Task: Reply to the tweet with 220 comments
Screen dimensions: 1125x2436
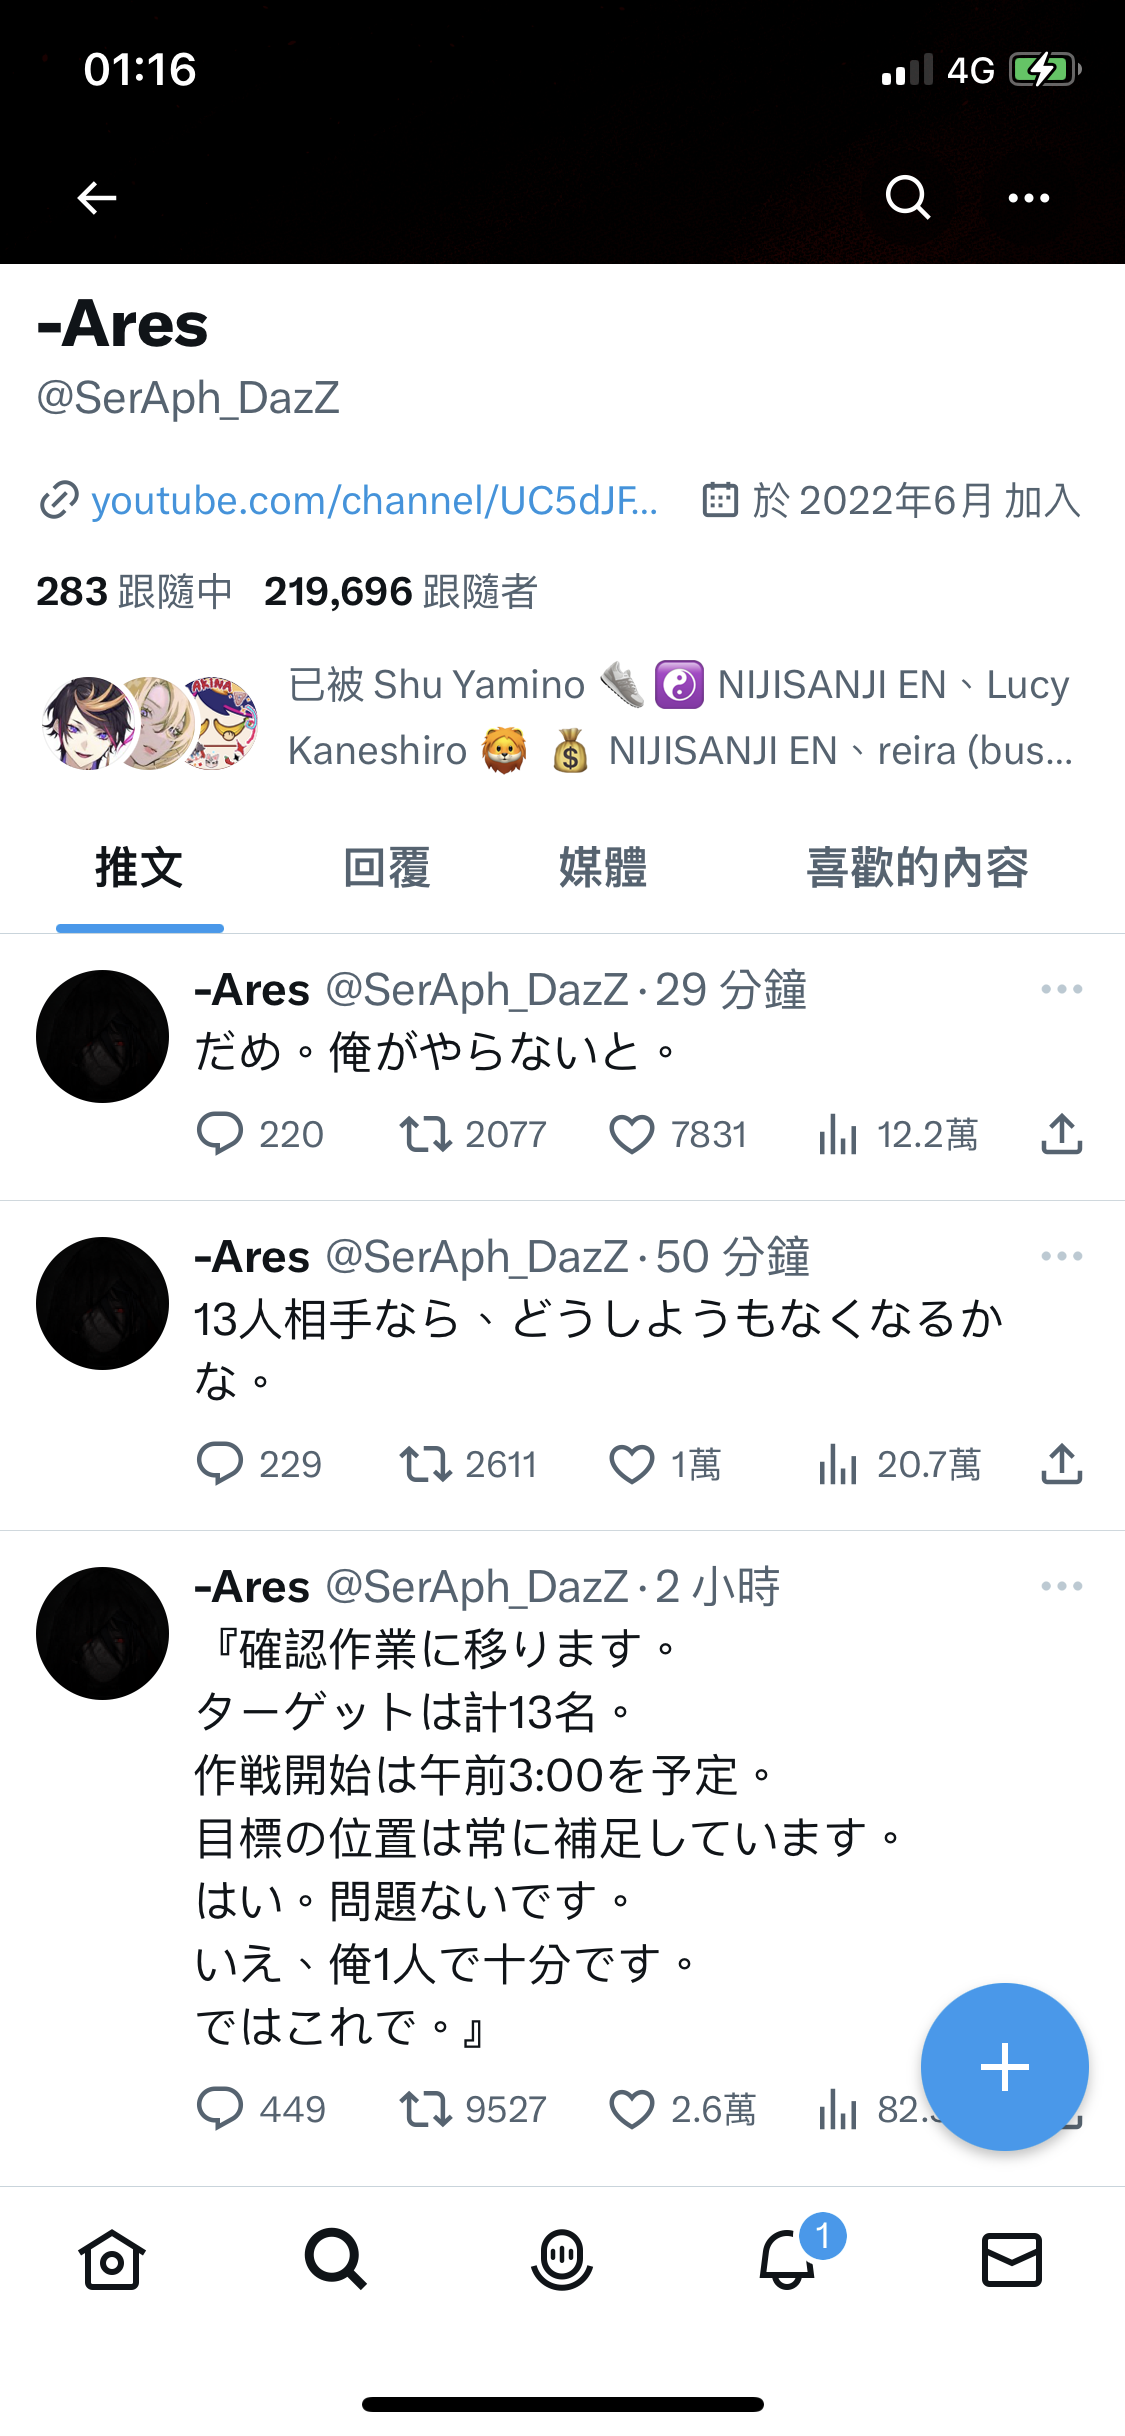Action: coord(220,1135)
